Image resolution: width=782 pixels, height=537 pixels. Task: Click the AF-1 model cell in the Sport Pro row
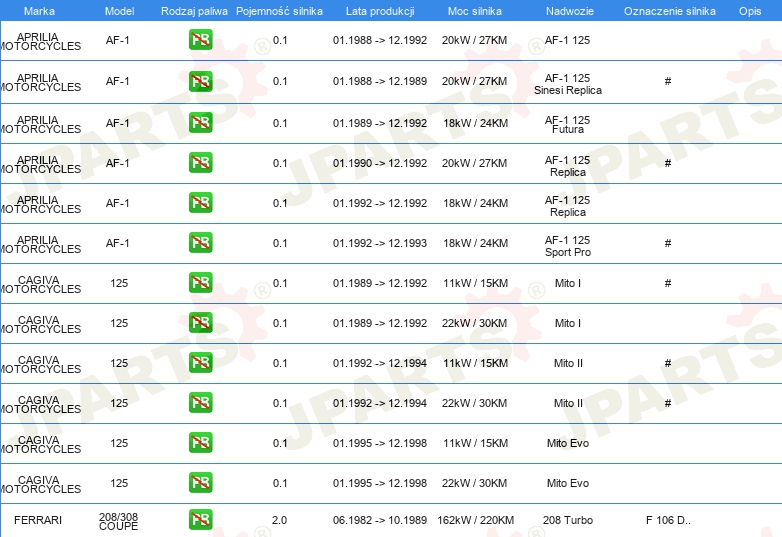coord(118,243)
